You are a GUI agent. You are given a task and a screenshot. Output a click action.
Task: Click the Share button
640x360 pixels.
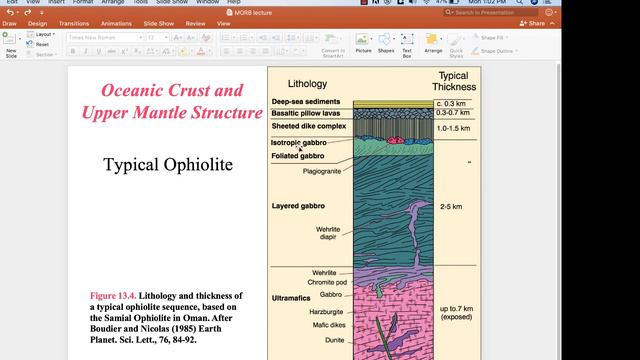pyautogui.click(x=532, y=23)
